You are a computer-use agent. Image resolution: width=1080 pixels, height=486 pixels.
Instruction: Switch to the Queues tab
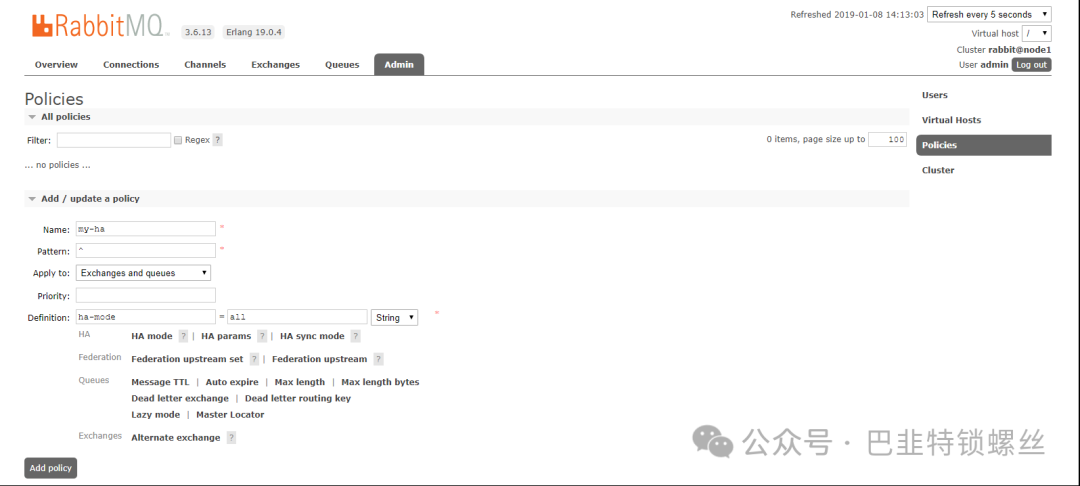(x=342, y=65)
